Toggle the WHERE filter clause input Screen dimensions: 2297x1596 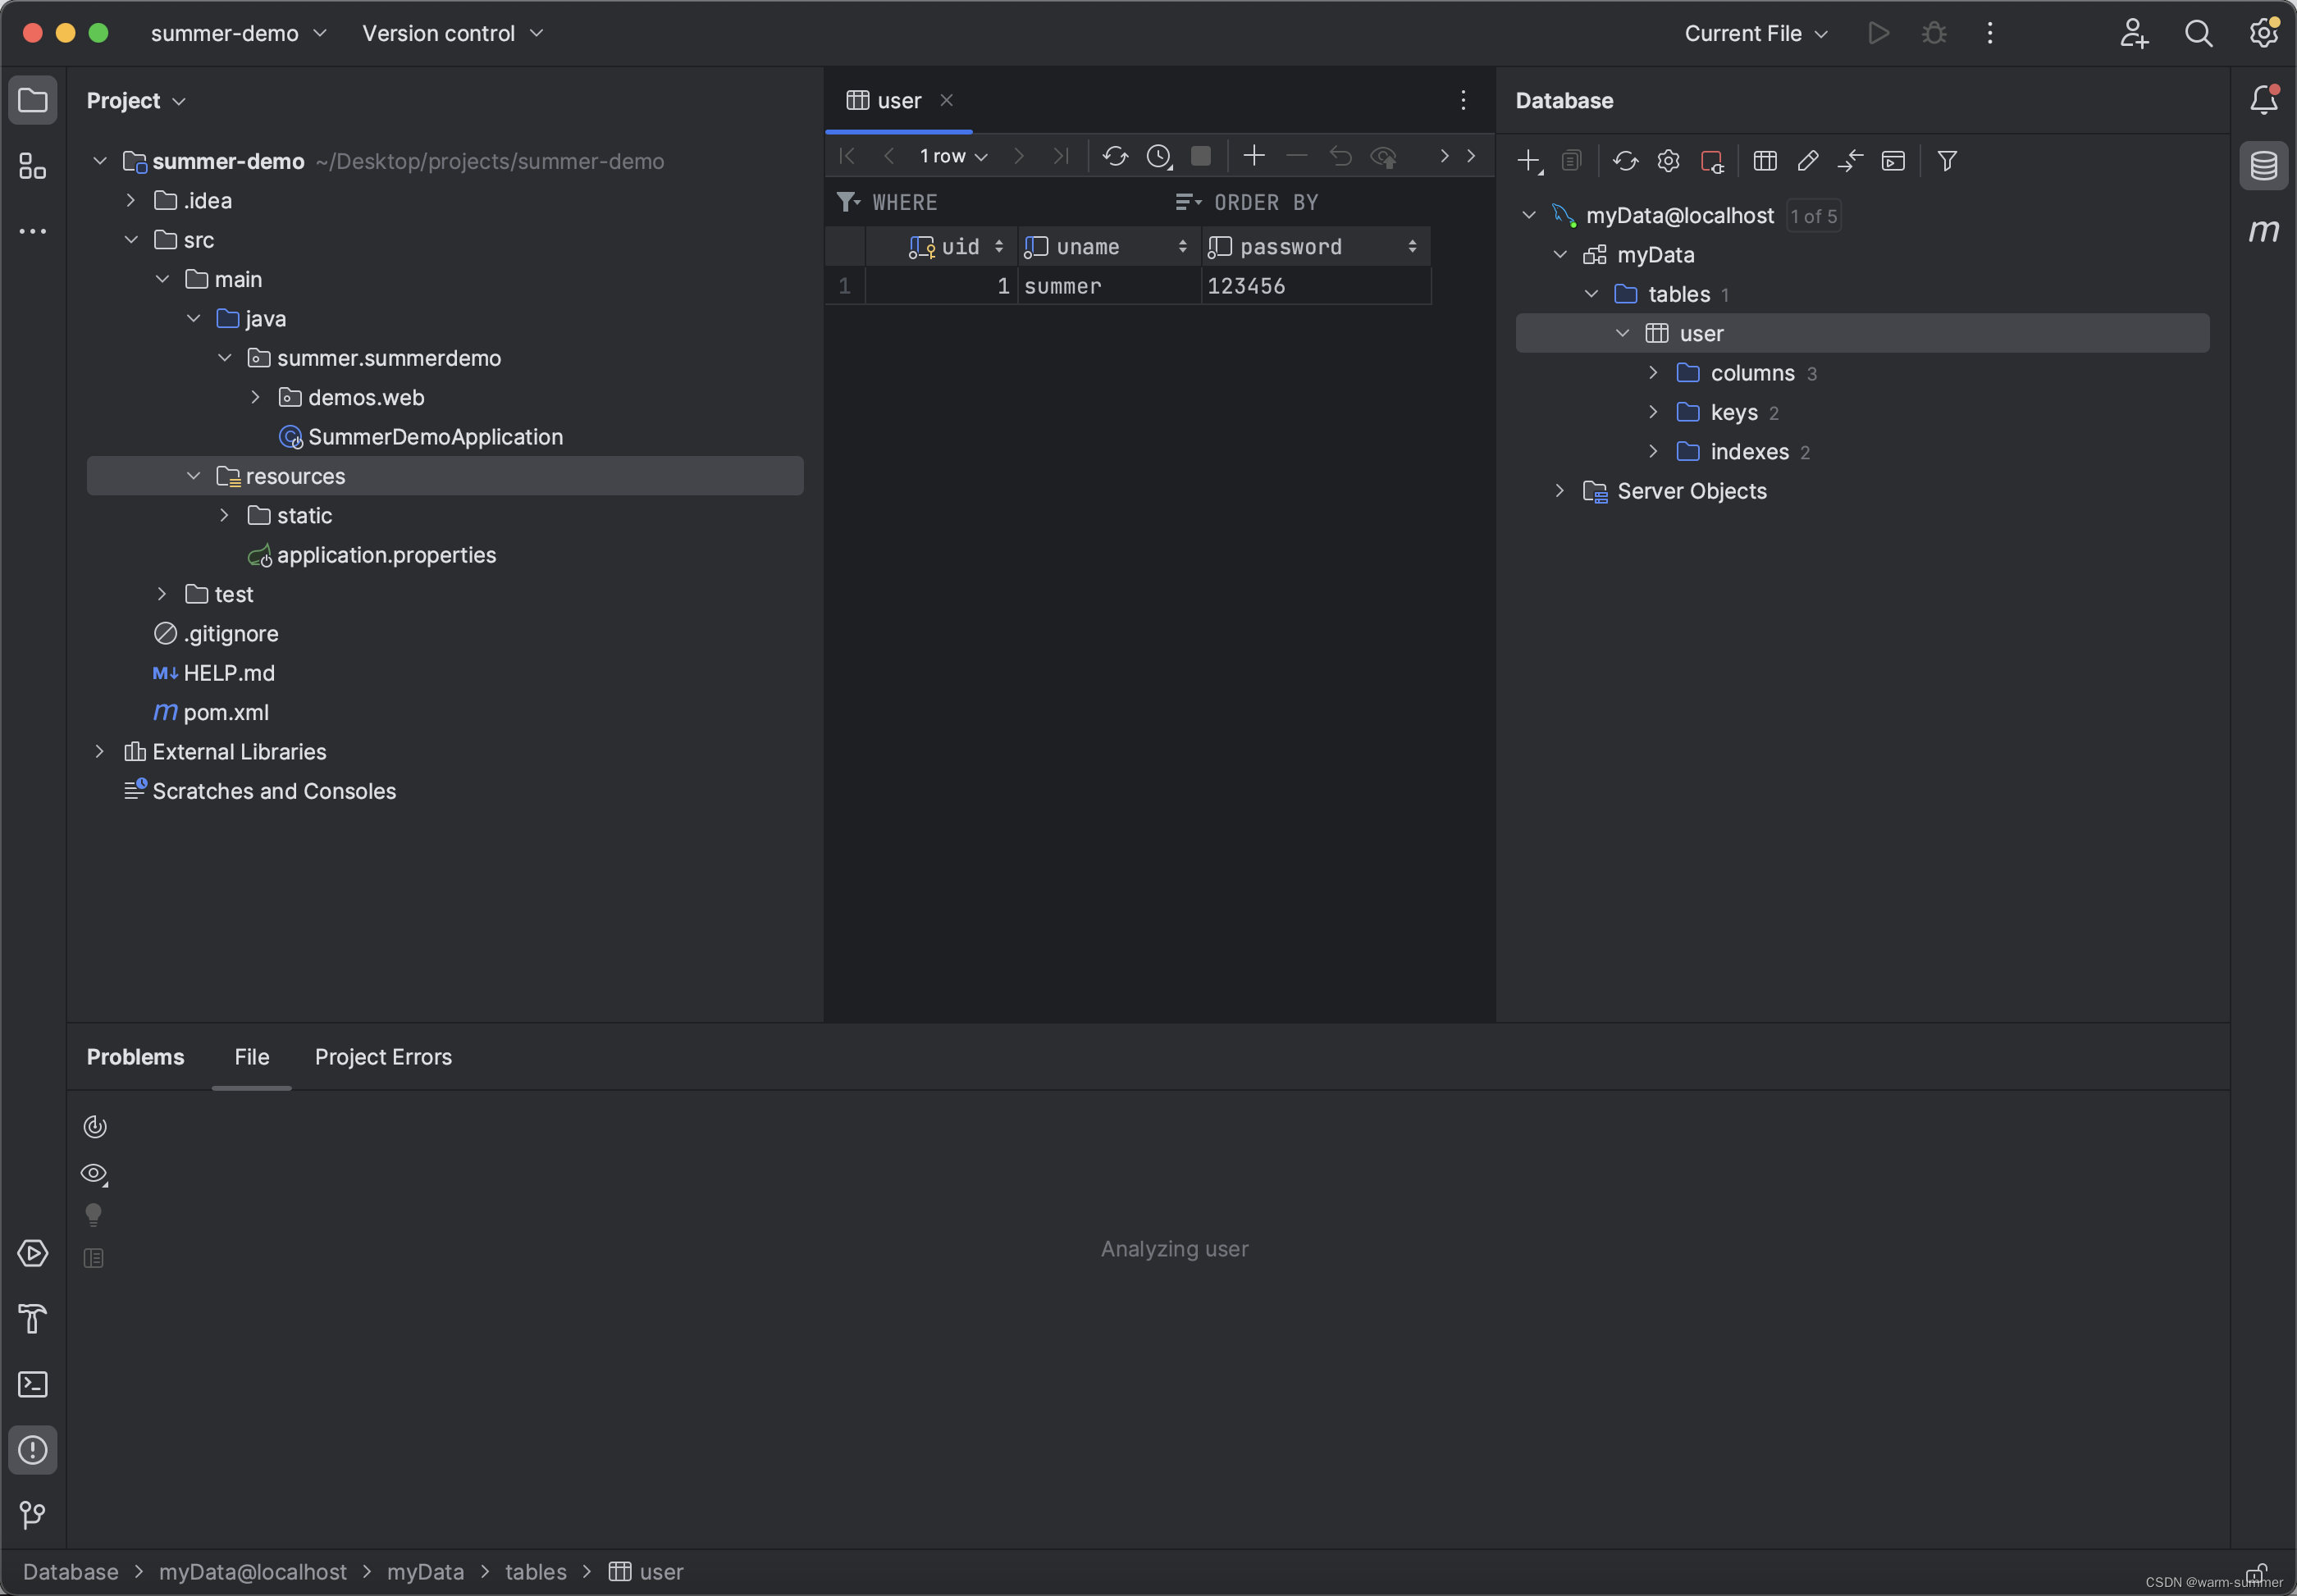click(x=850, y=203)
